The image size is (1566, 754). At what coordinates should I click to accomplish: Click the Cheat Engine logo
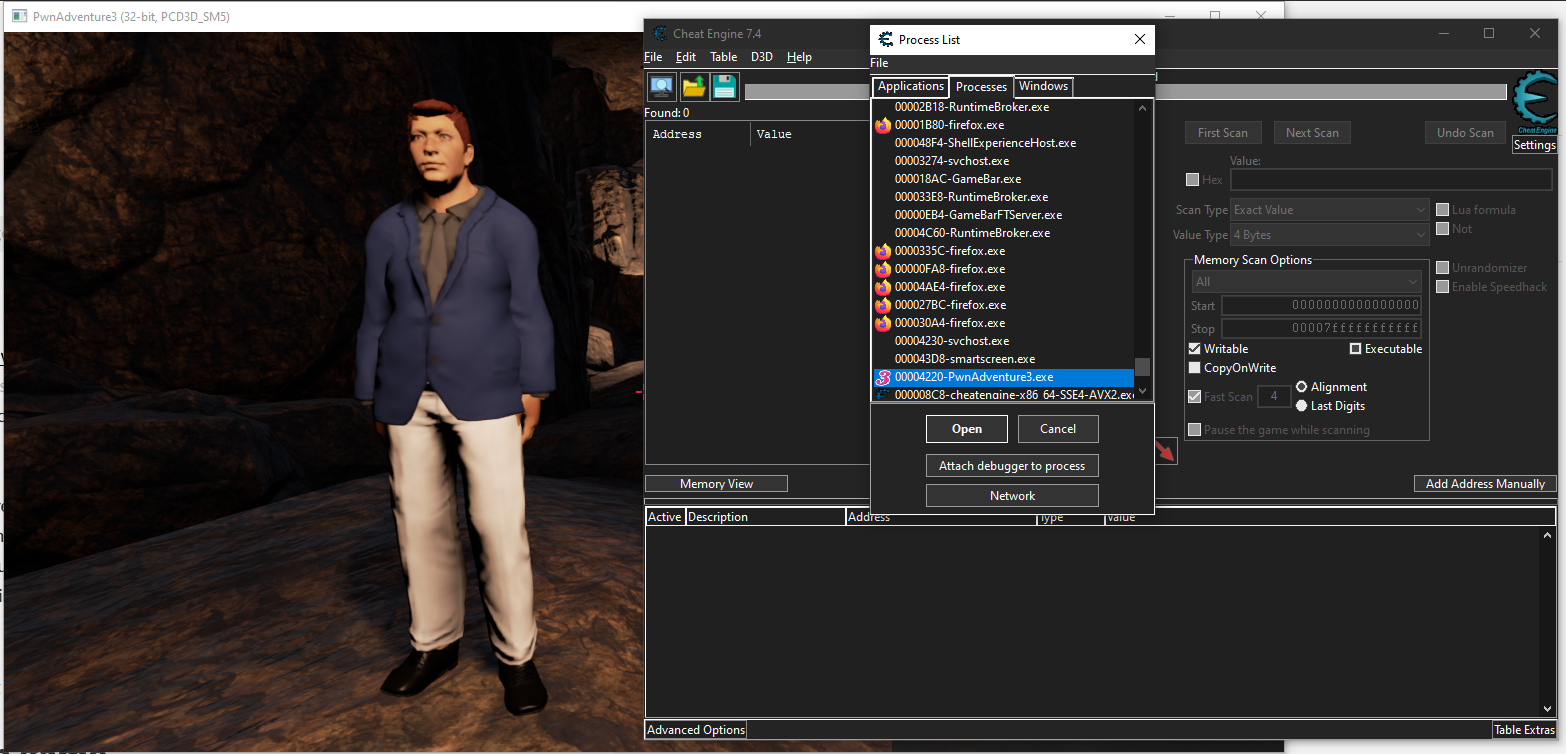click(x=1535, y=103)
